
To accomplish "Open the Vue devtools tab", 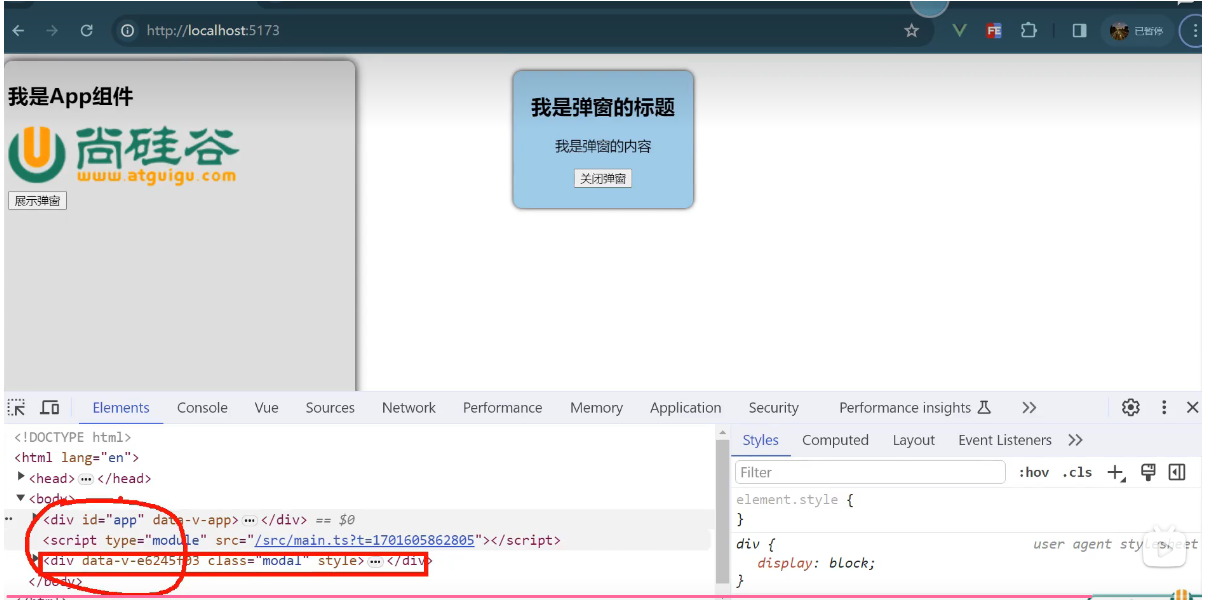I will (266, 408).
